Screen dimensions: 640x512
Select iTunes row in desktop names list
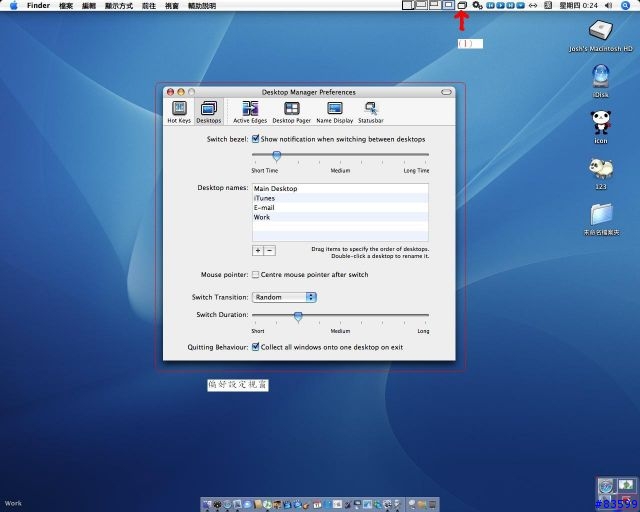tap(340, 198)
